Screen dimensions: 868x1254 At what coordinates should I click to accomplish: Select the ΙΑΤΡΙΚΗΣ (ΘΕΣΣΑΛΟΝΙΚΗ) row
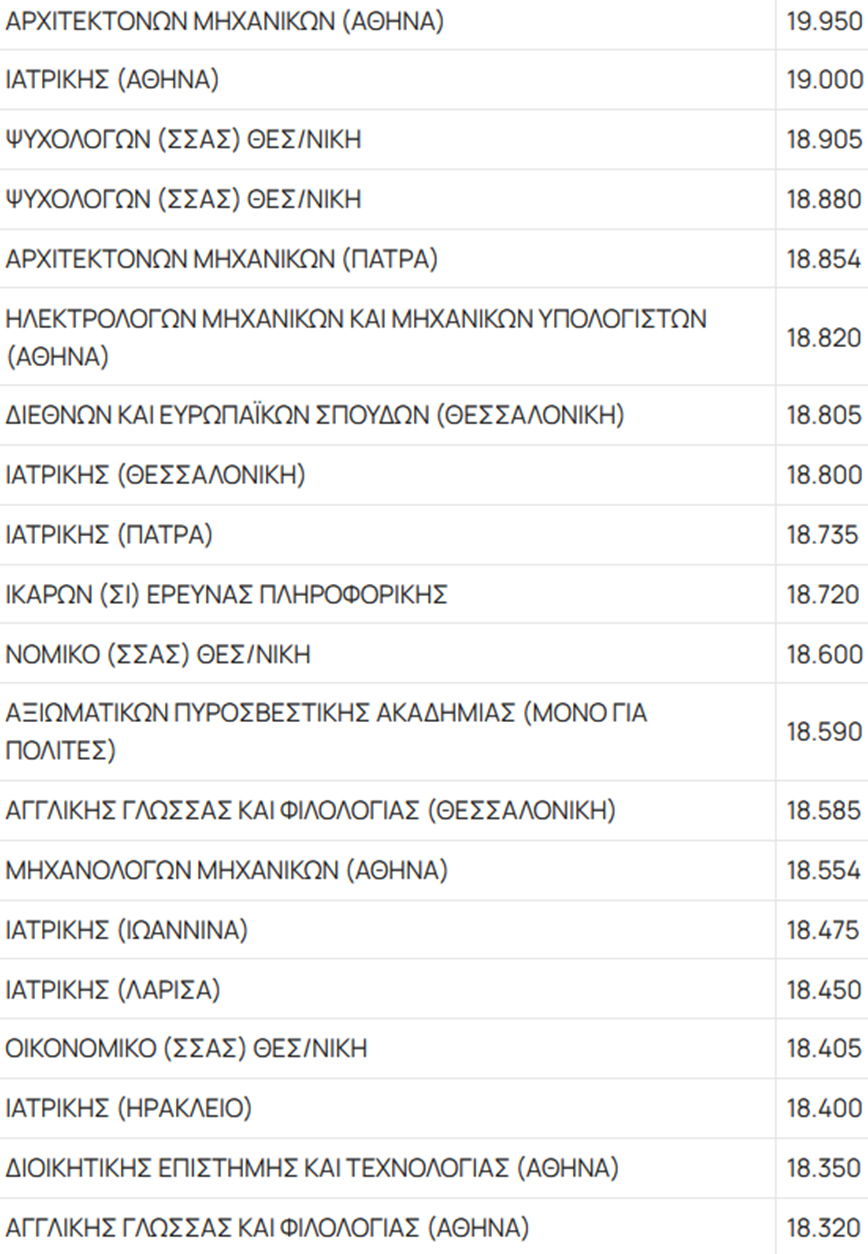155,475
